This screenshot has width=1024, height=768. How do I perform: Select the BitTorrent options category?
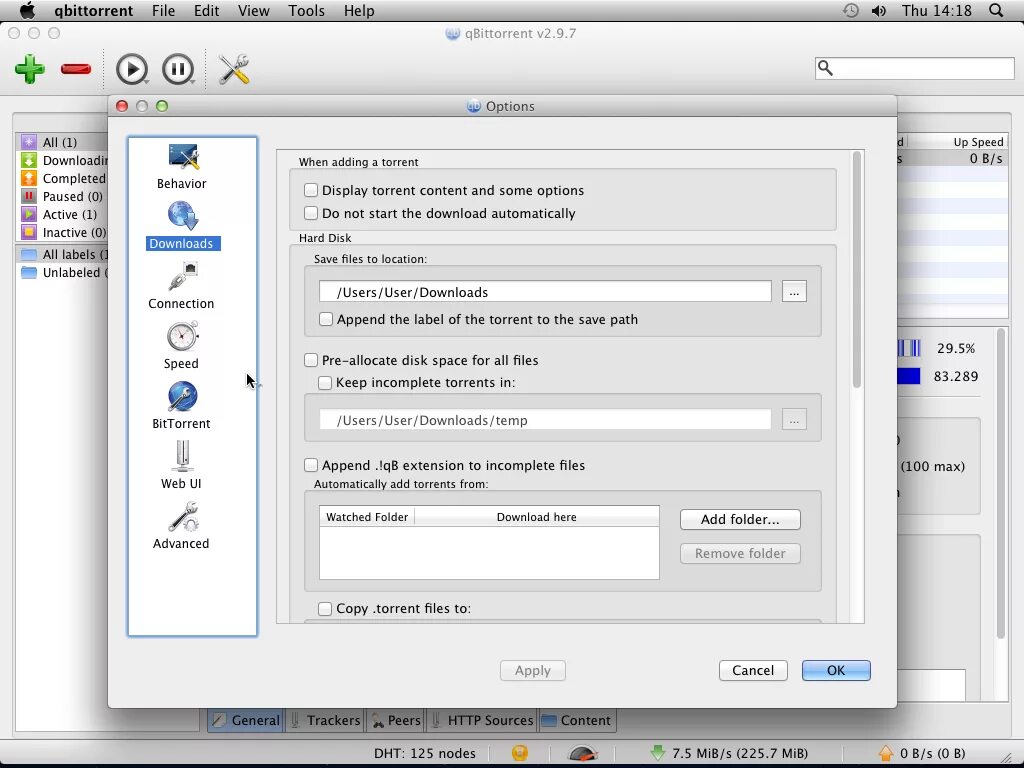[x=182, y=406]
